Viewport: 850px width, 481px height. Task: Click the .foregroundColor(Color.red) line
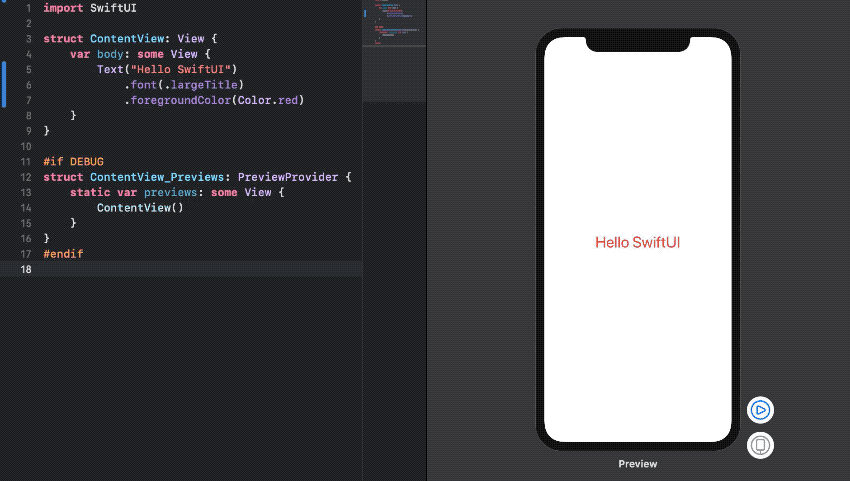214,100
